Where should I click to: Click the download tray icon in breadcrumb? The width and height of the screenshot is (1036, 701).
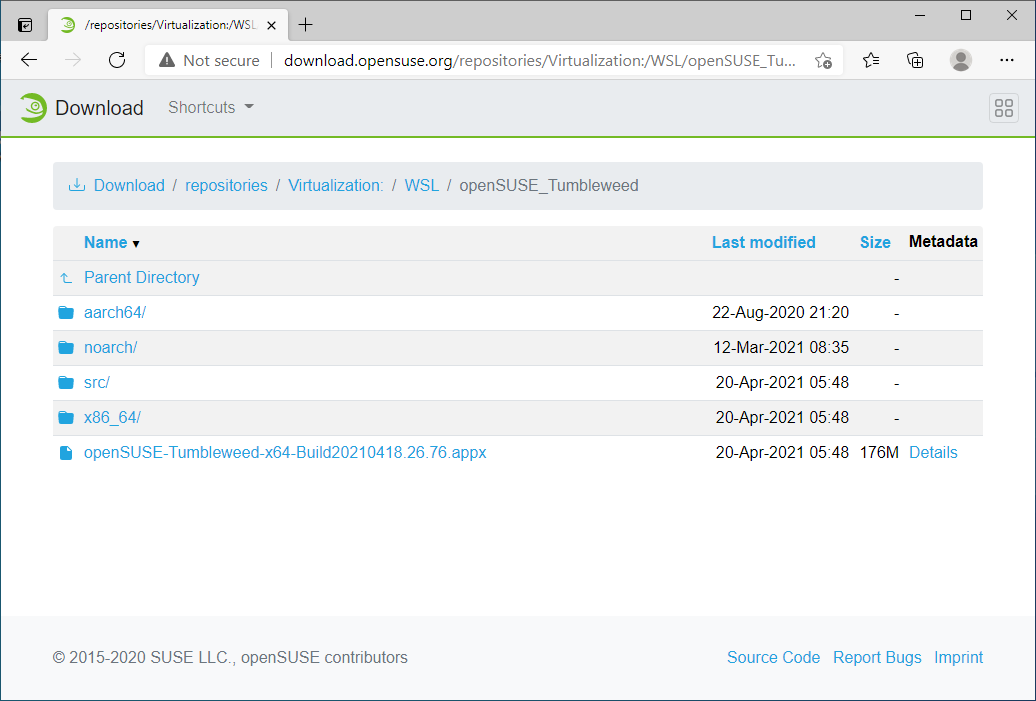[x=77, y=185]
